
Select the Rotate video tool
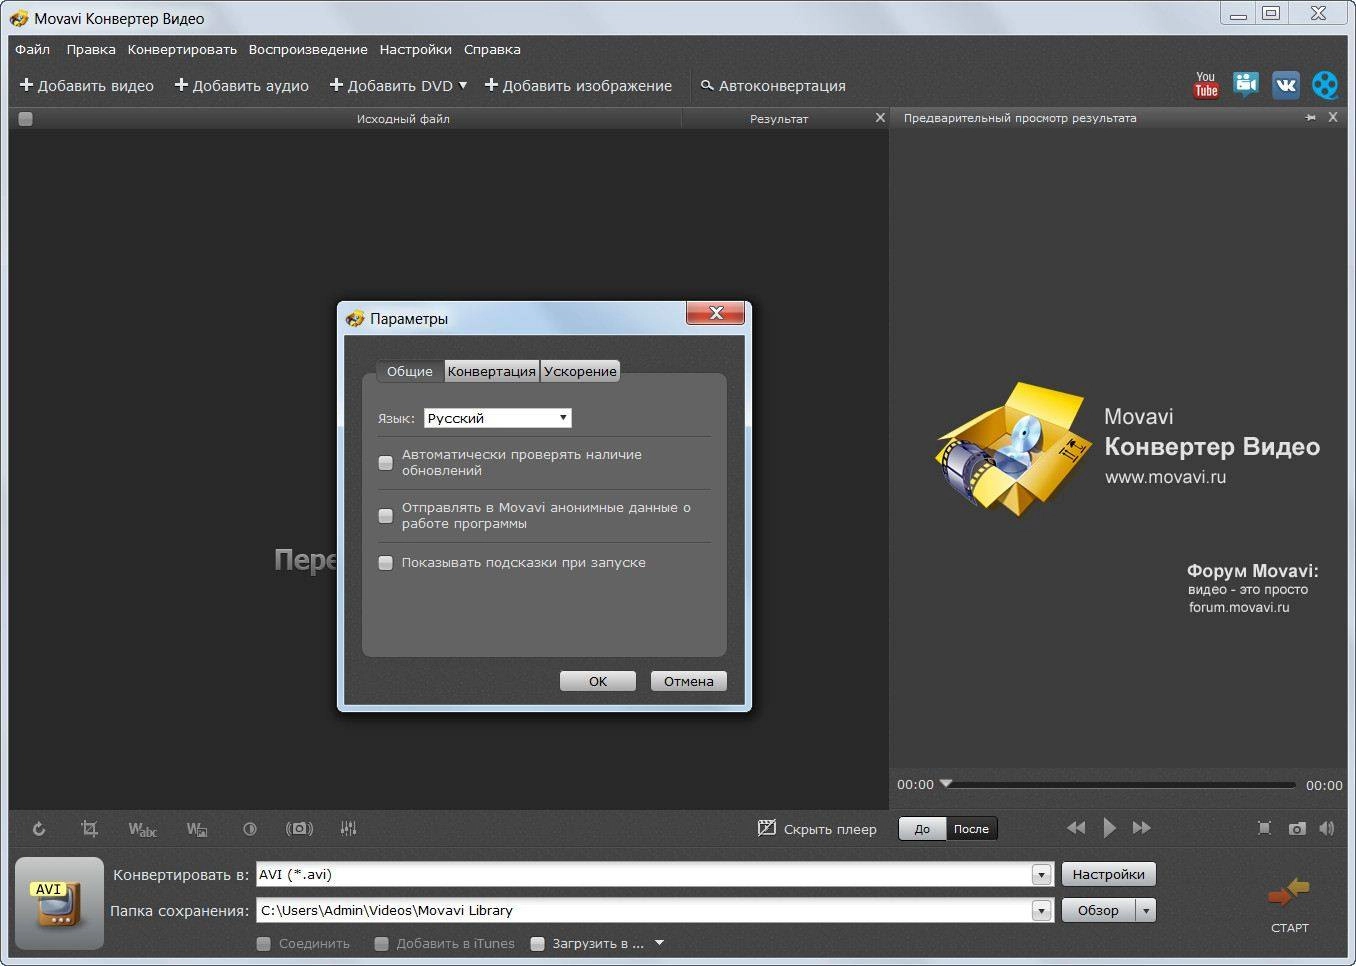(x=38, y=829)
